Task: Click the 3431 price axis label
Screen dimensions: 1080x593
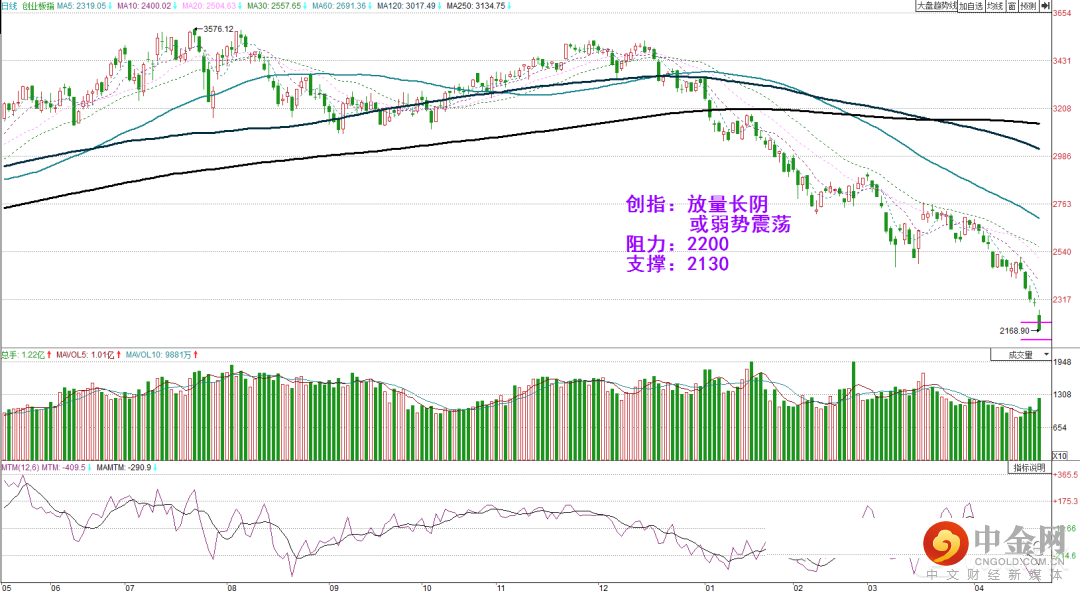Action: pos(1062,61)
